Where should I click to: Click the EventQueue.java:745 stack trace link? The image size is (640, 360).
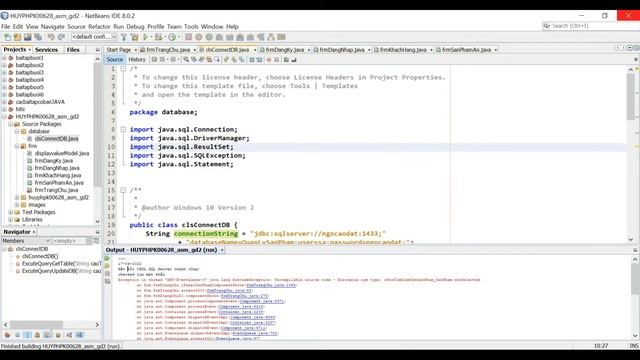[x=254, y=333]
